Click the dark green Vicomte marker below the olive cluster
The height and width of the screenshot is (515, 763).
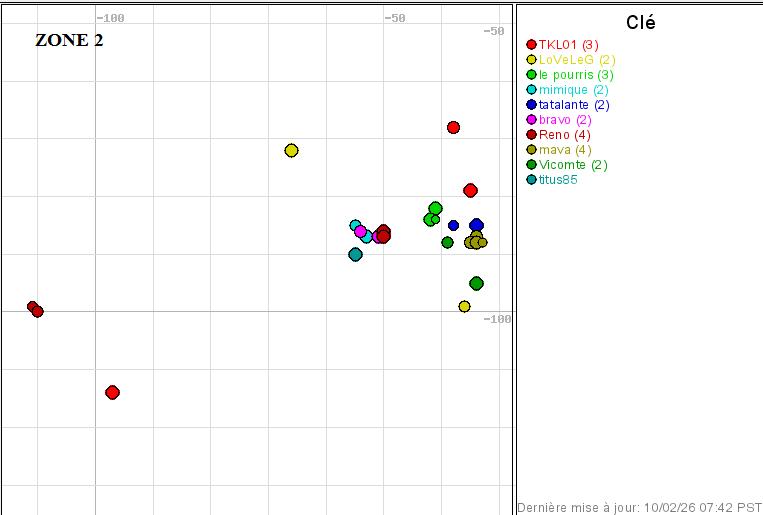476,283
